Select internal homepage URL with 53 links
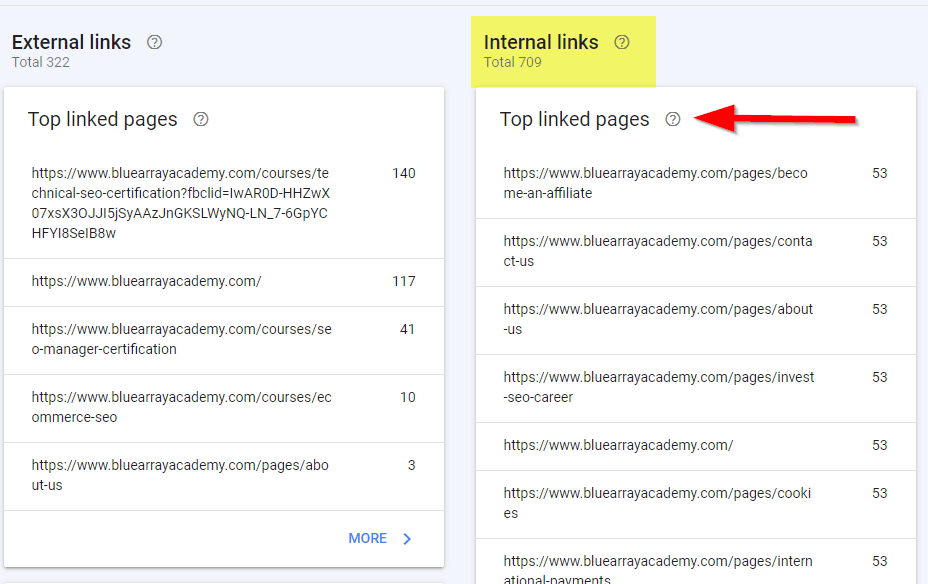The height and width of the screenshot is (584, 928). point(695,446)
